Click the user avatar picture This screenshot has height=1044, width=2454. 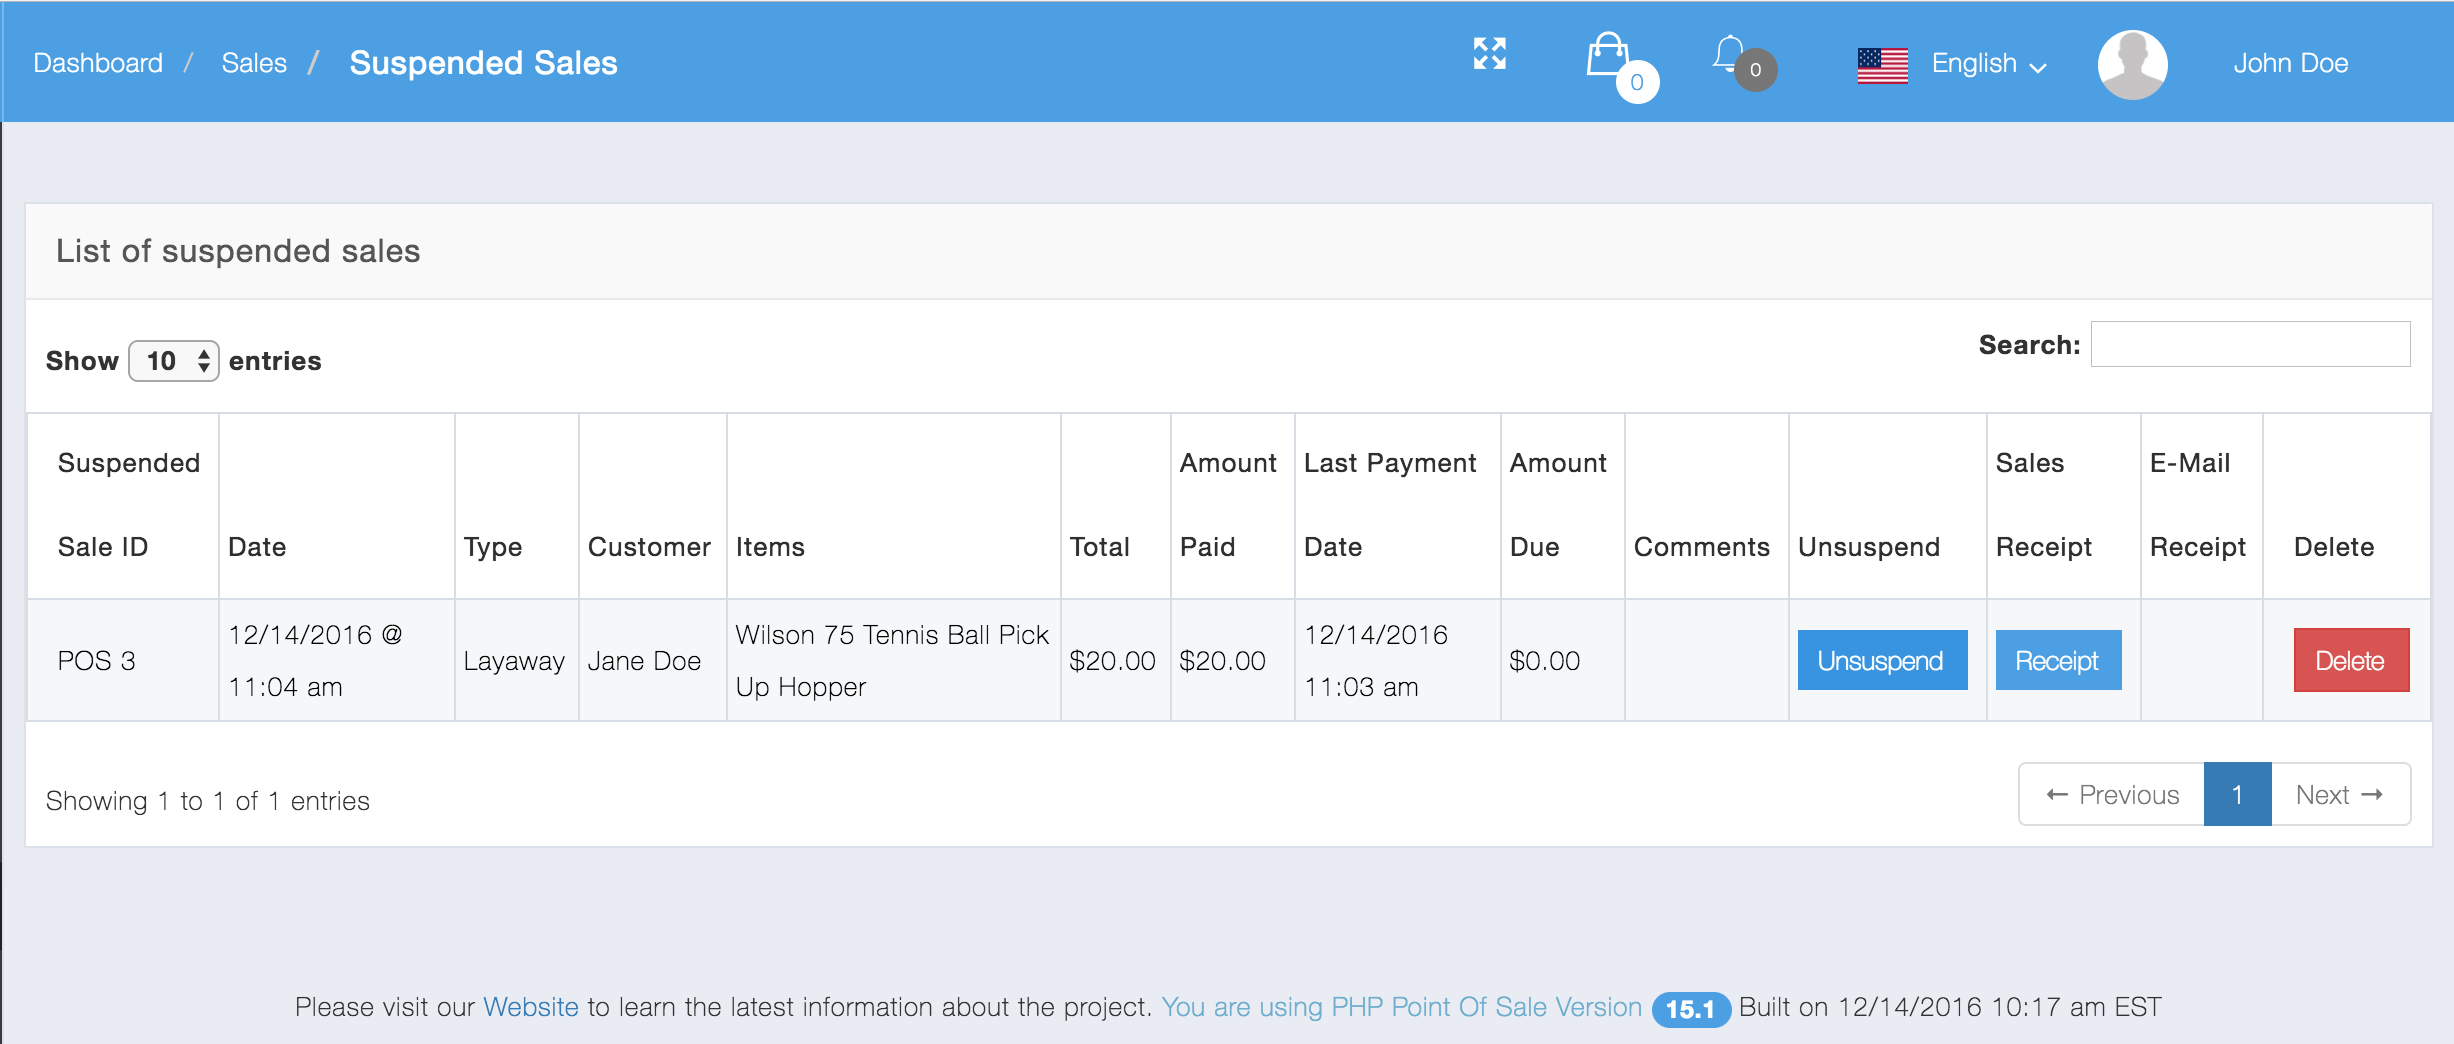point(2132,65)
